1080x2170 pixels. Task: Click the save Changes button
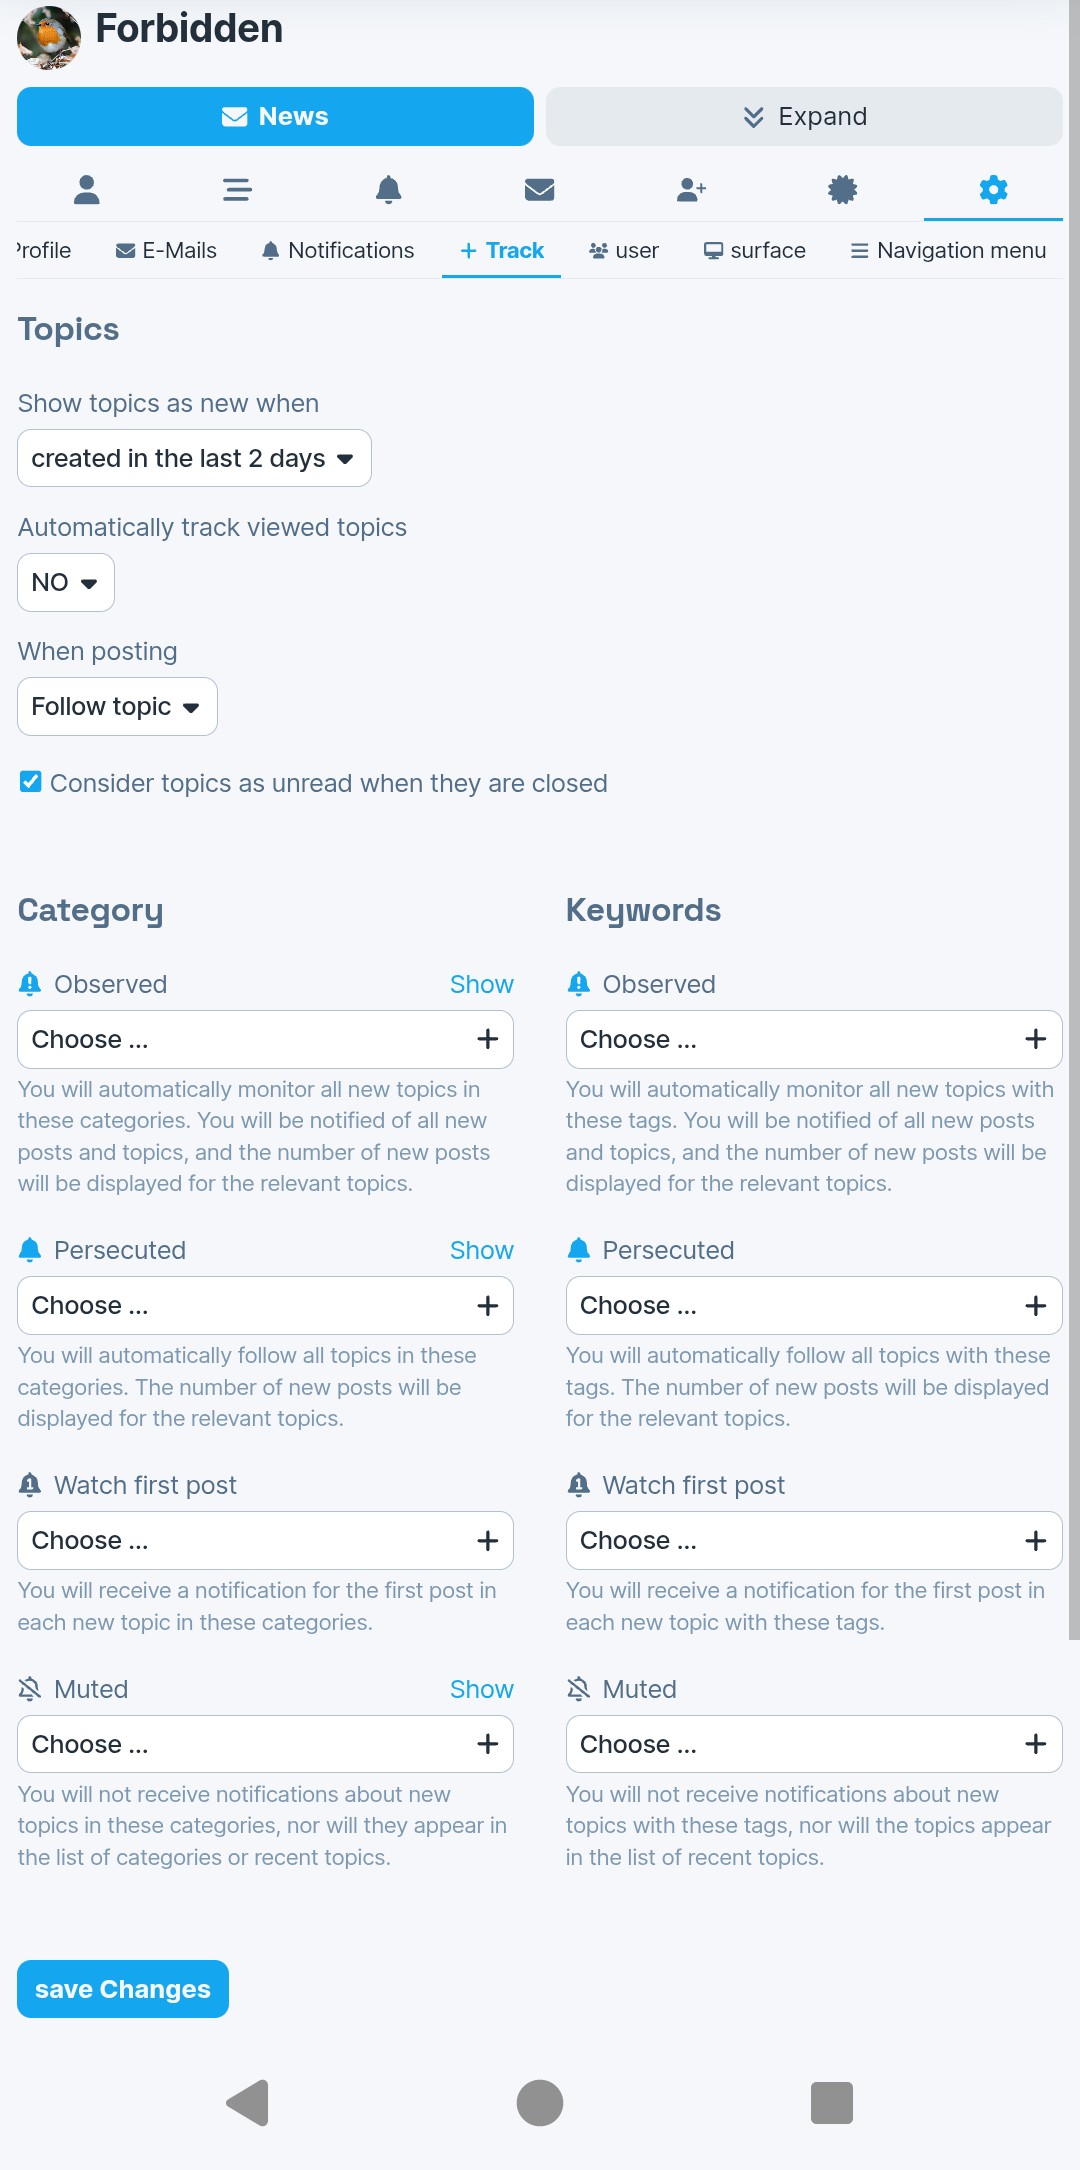click(123, 1989)
